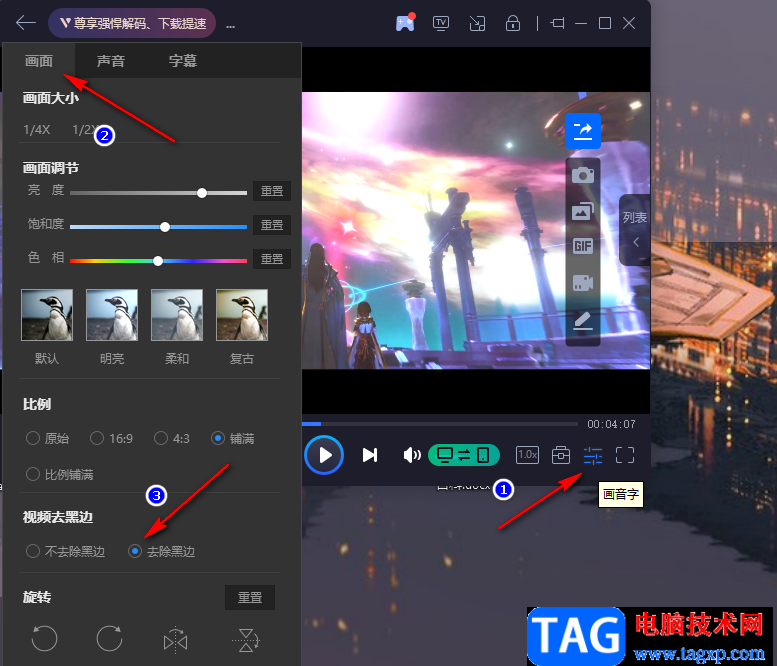Take a screenshot with camera icon
777x666 pixels.
[583, 175]
